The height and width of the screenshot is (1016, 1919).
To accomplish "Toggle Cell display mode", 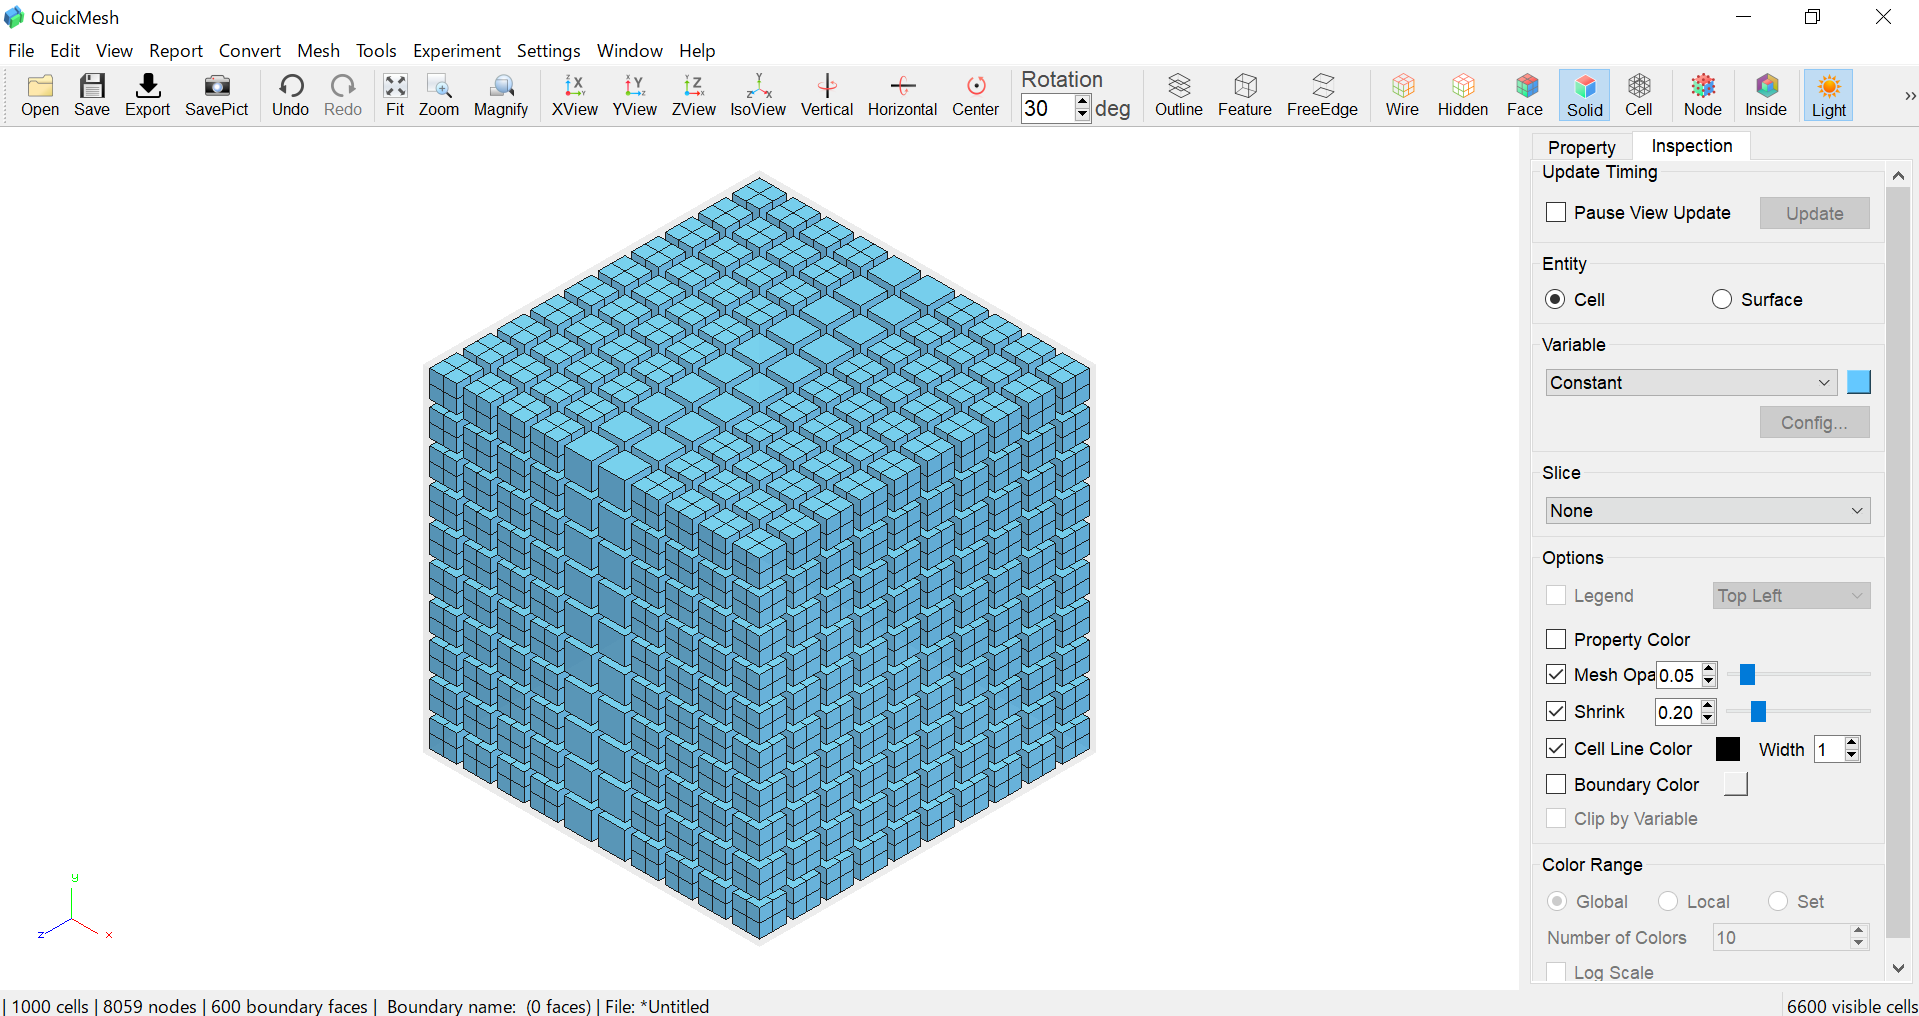I will click(x=1639, y=96).
